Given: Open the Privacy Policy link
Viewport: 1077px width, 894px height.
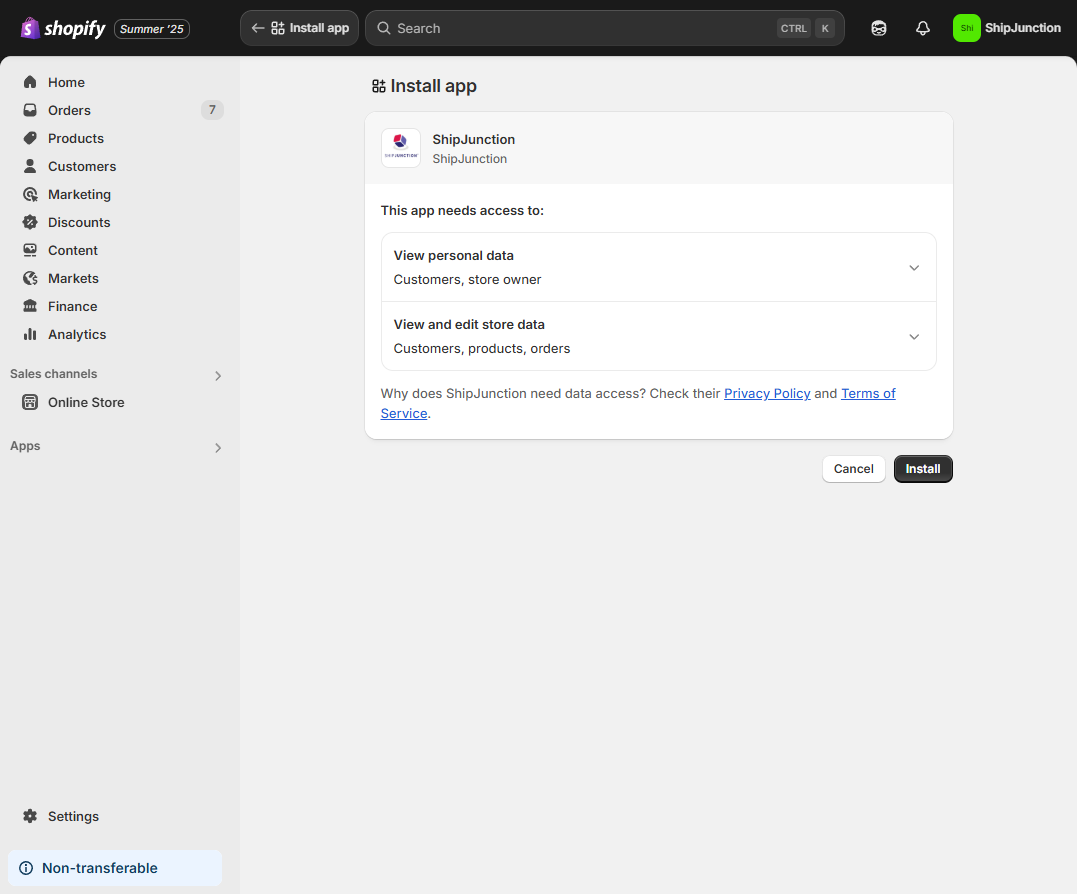Looking at the screenshot, I should [x=767, y=394].
